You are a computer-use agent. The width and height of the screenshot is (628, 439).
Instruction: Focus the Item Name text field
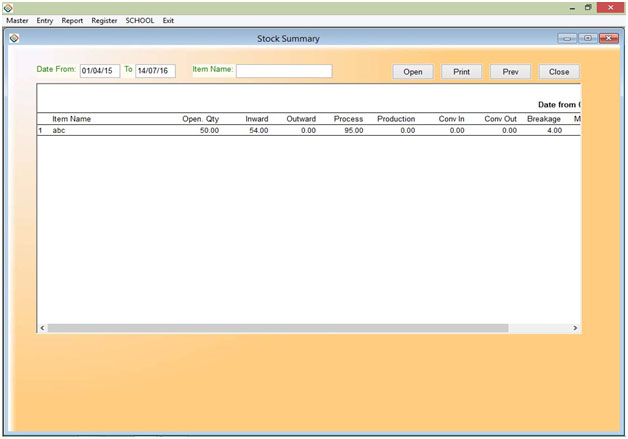tap(284, 71)
